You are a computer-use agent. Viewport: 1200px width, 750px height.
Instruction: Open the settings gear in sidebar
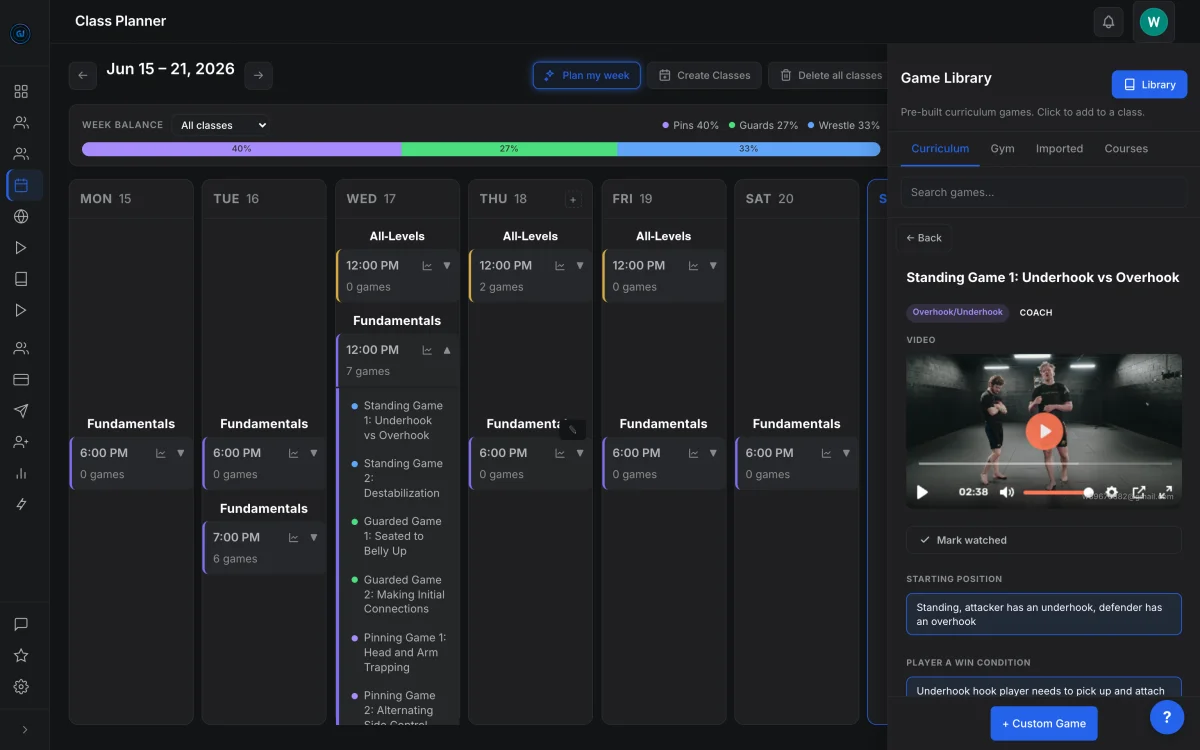pos(21,687)
